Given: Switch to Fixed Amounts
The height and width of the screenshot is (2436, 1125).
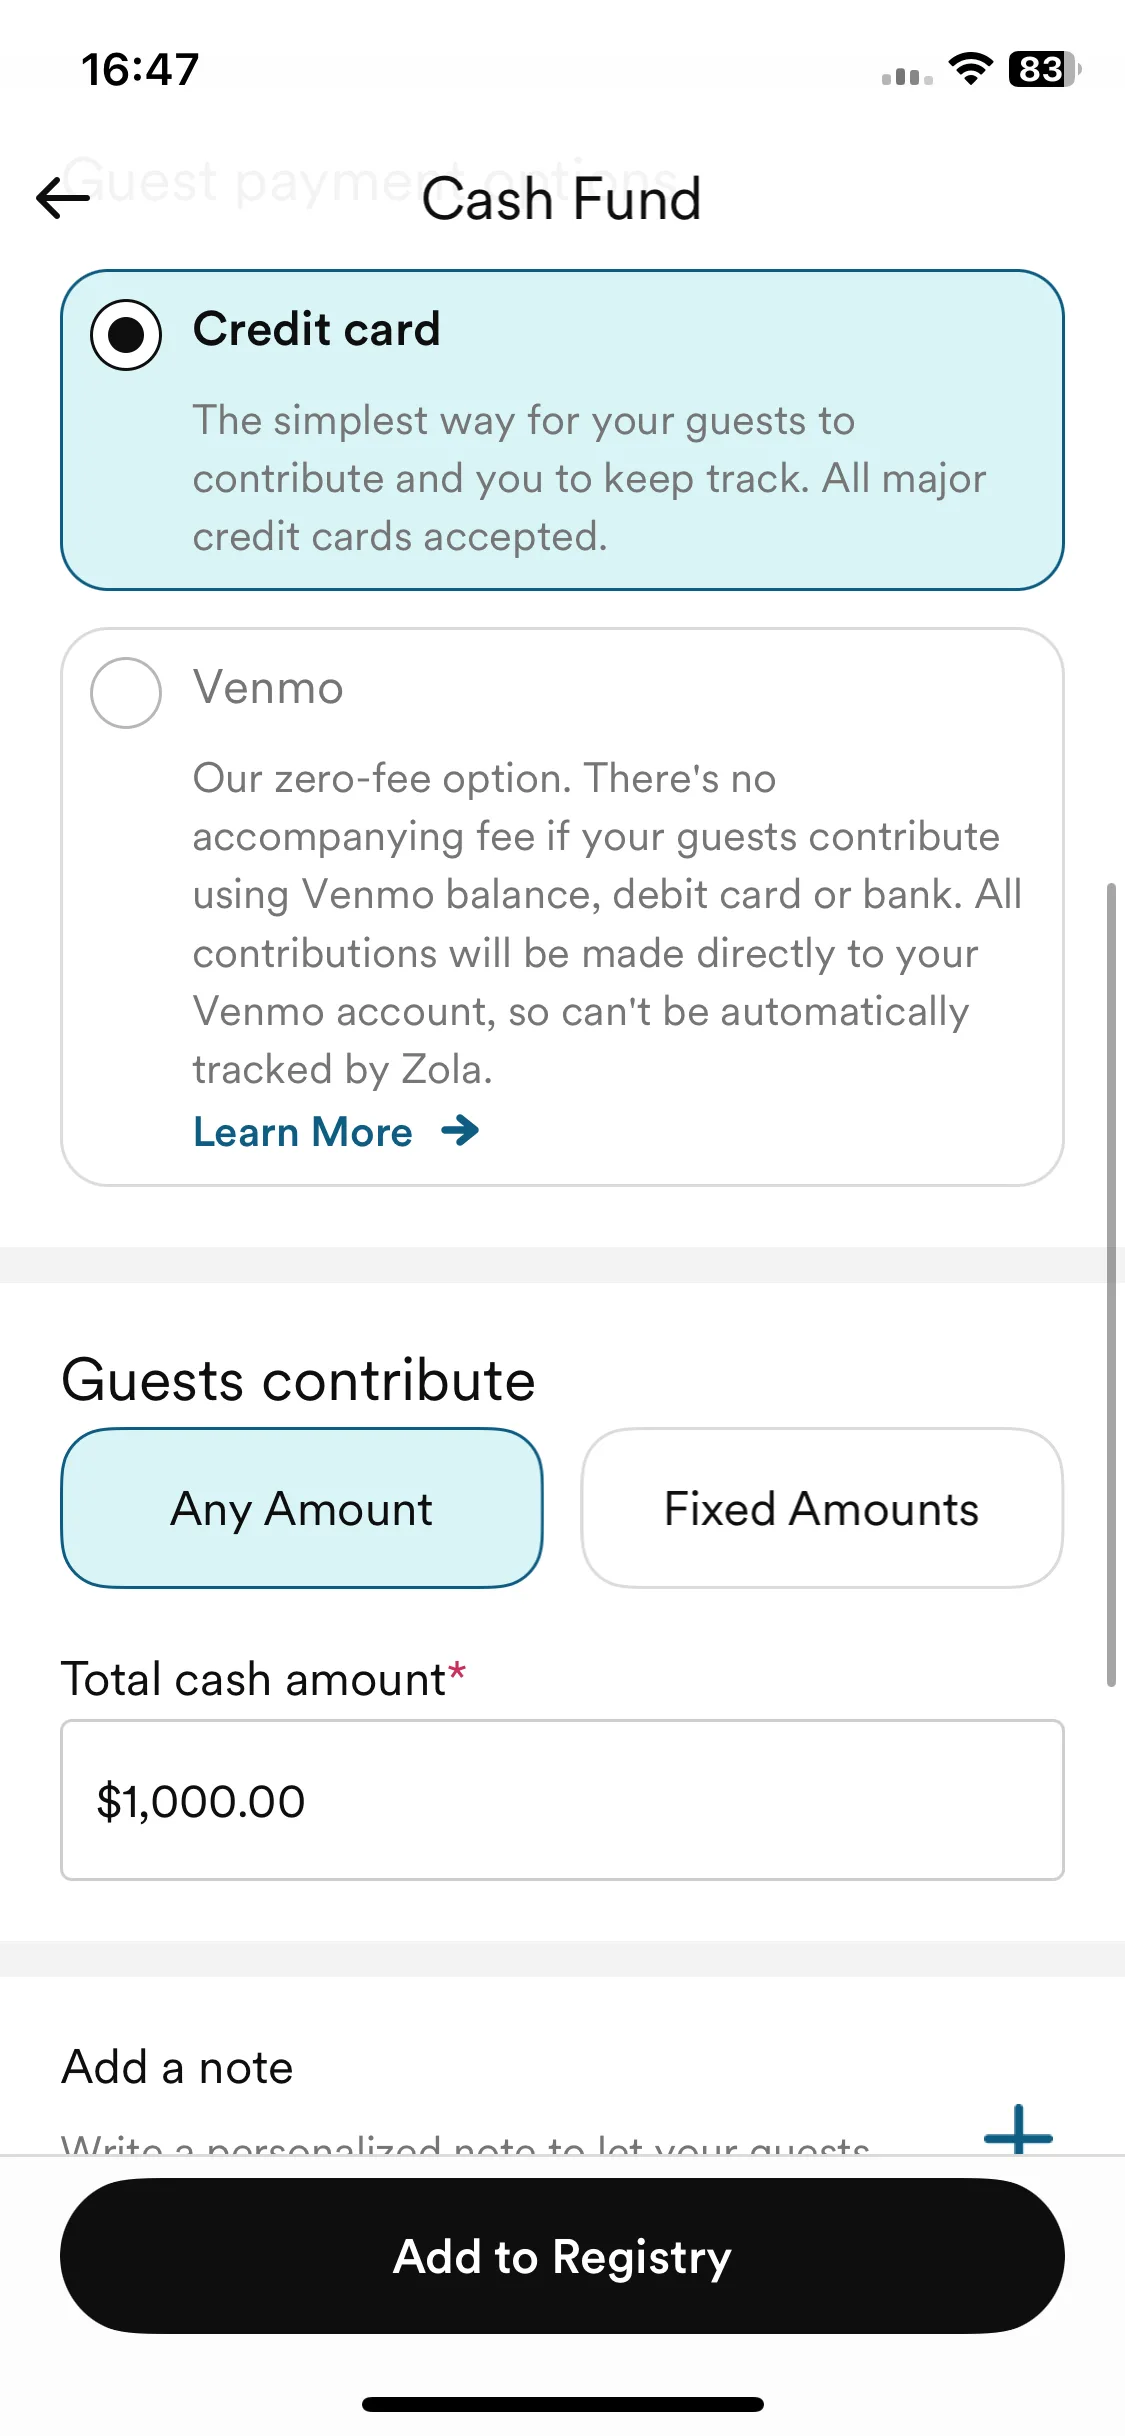Looking at the screenshot, I should point(822,1508).
